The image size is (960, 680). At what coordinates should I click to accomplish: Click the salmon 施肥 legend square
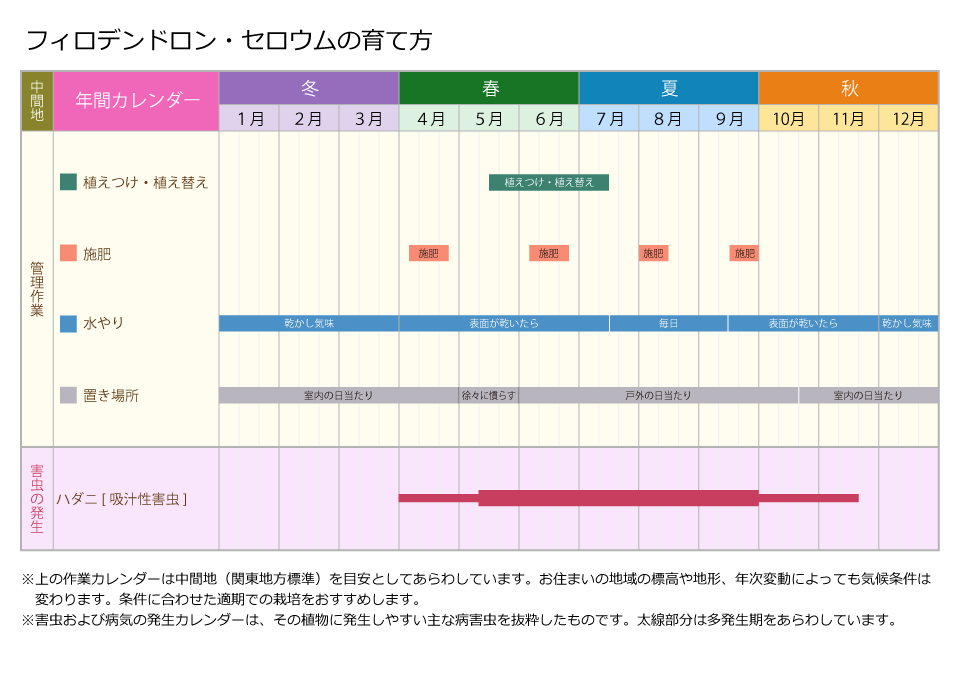68,253
